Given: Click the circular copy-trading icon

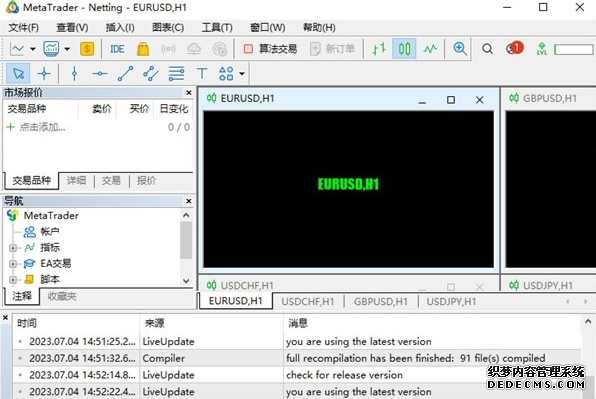Looking at the screenshot, I should (x=220, y=49).
